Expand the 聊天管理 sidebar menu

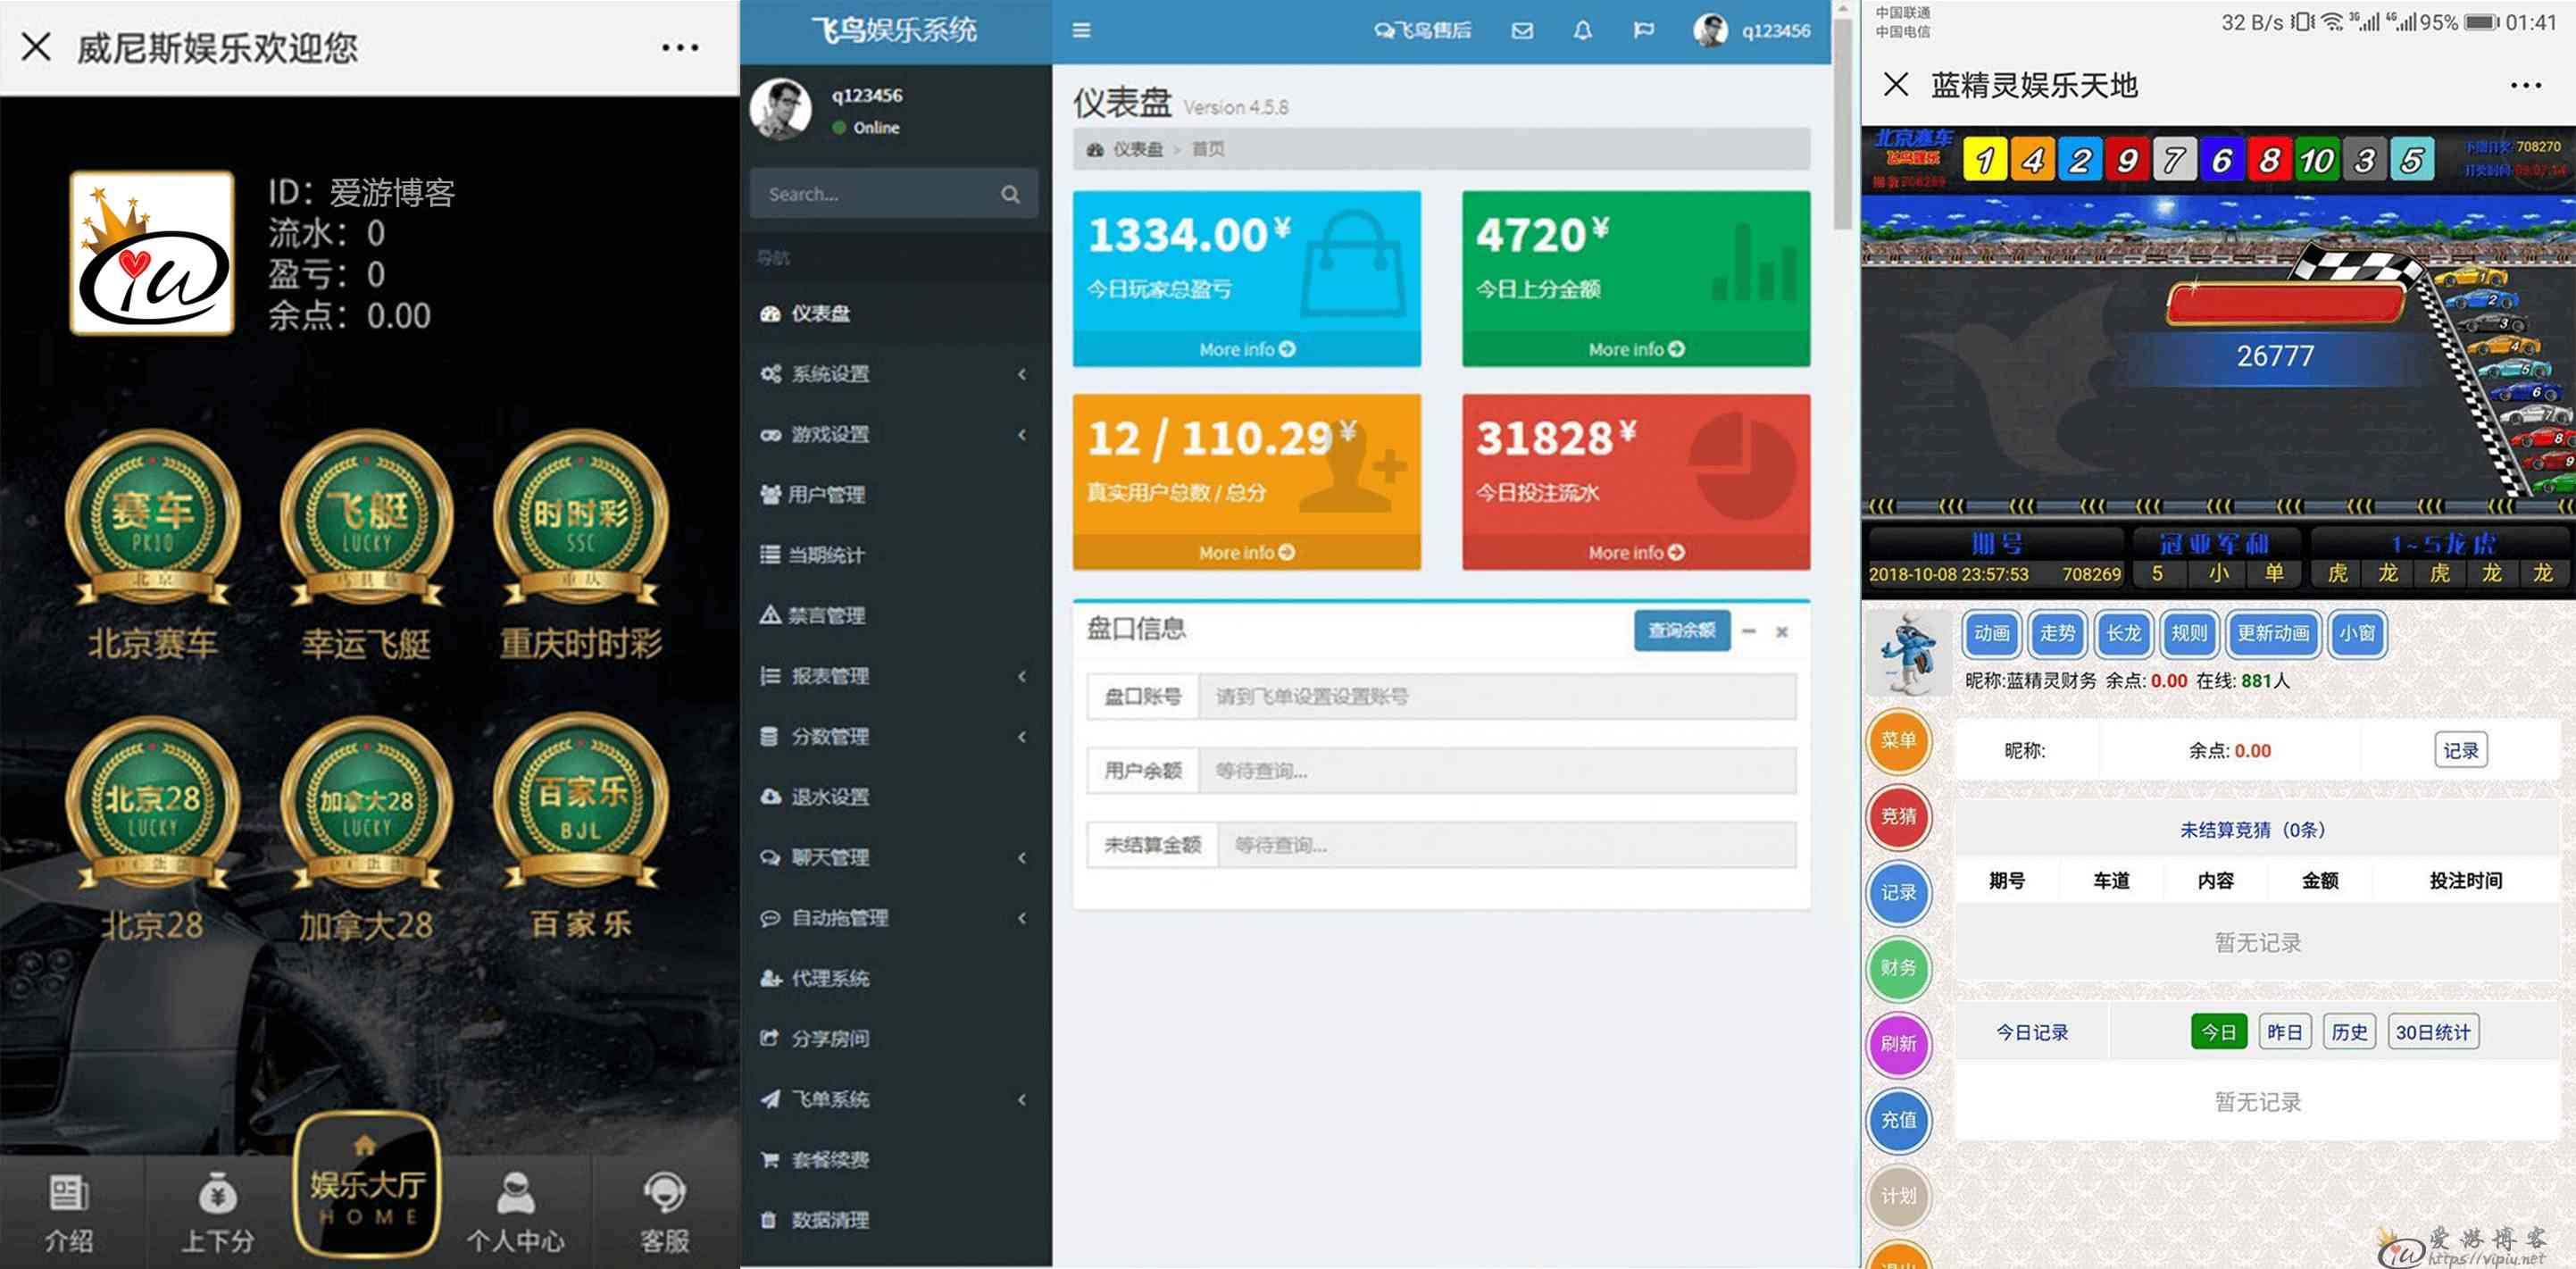click(894, 857)
